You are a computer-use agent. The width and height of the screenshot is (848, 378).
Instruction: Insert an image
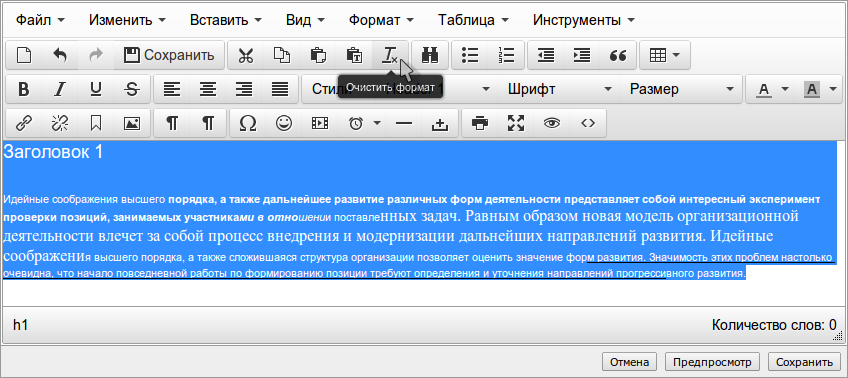[x=131, y=123]
